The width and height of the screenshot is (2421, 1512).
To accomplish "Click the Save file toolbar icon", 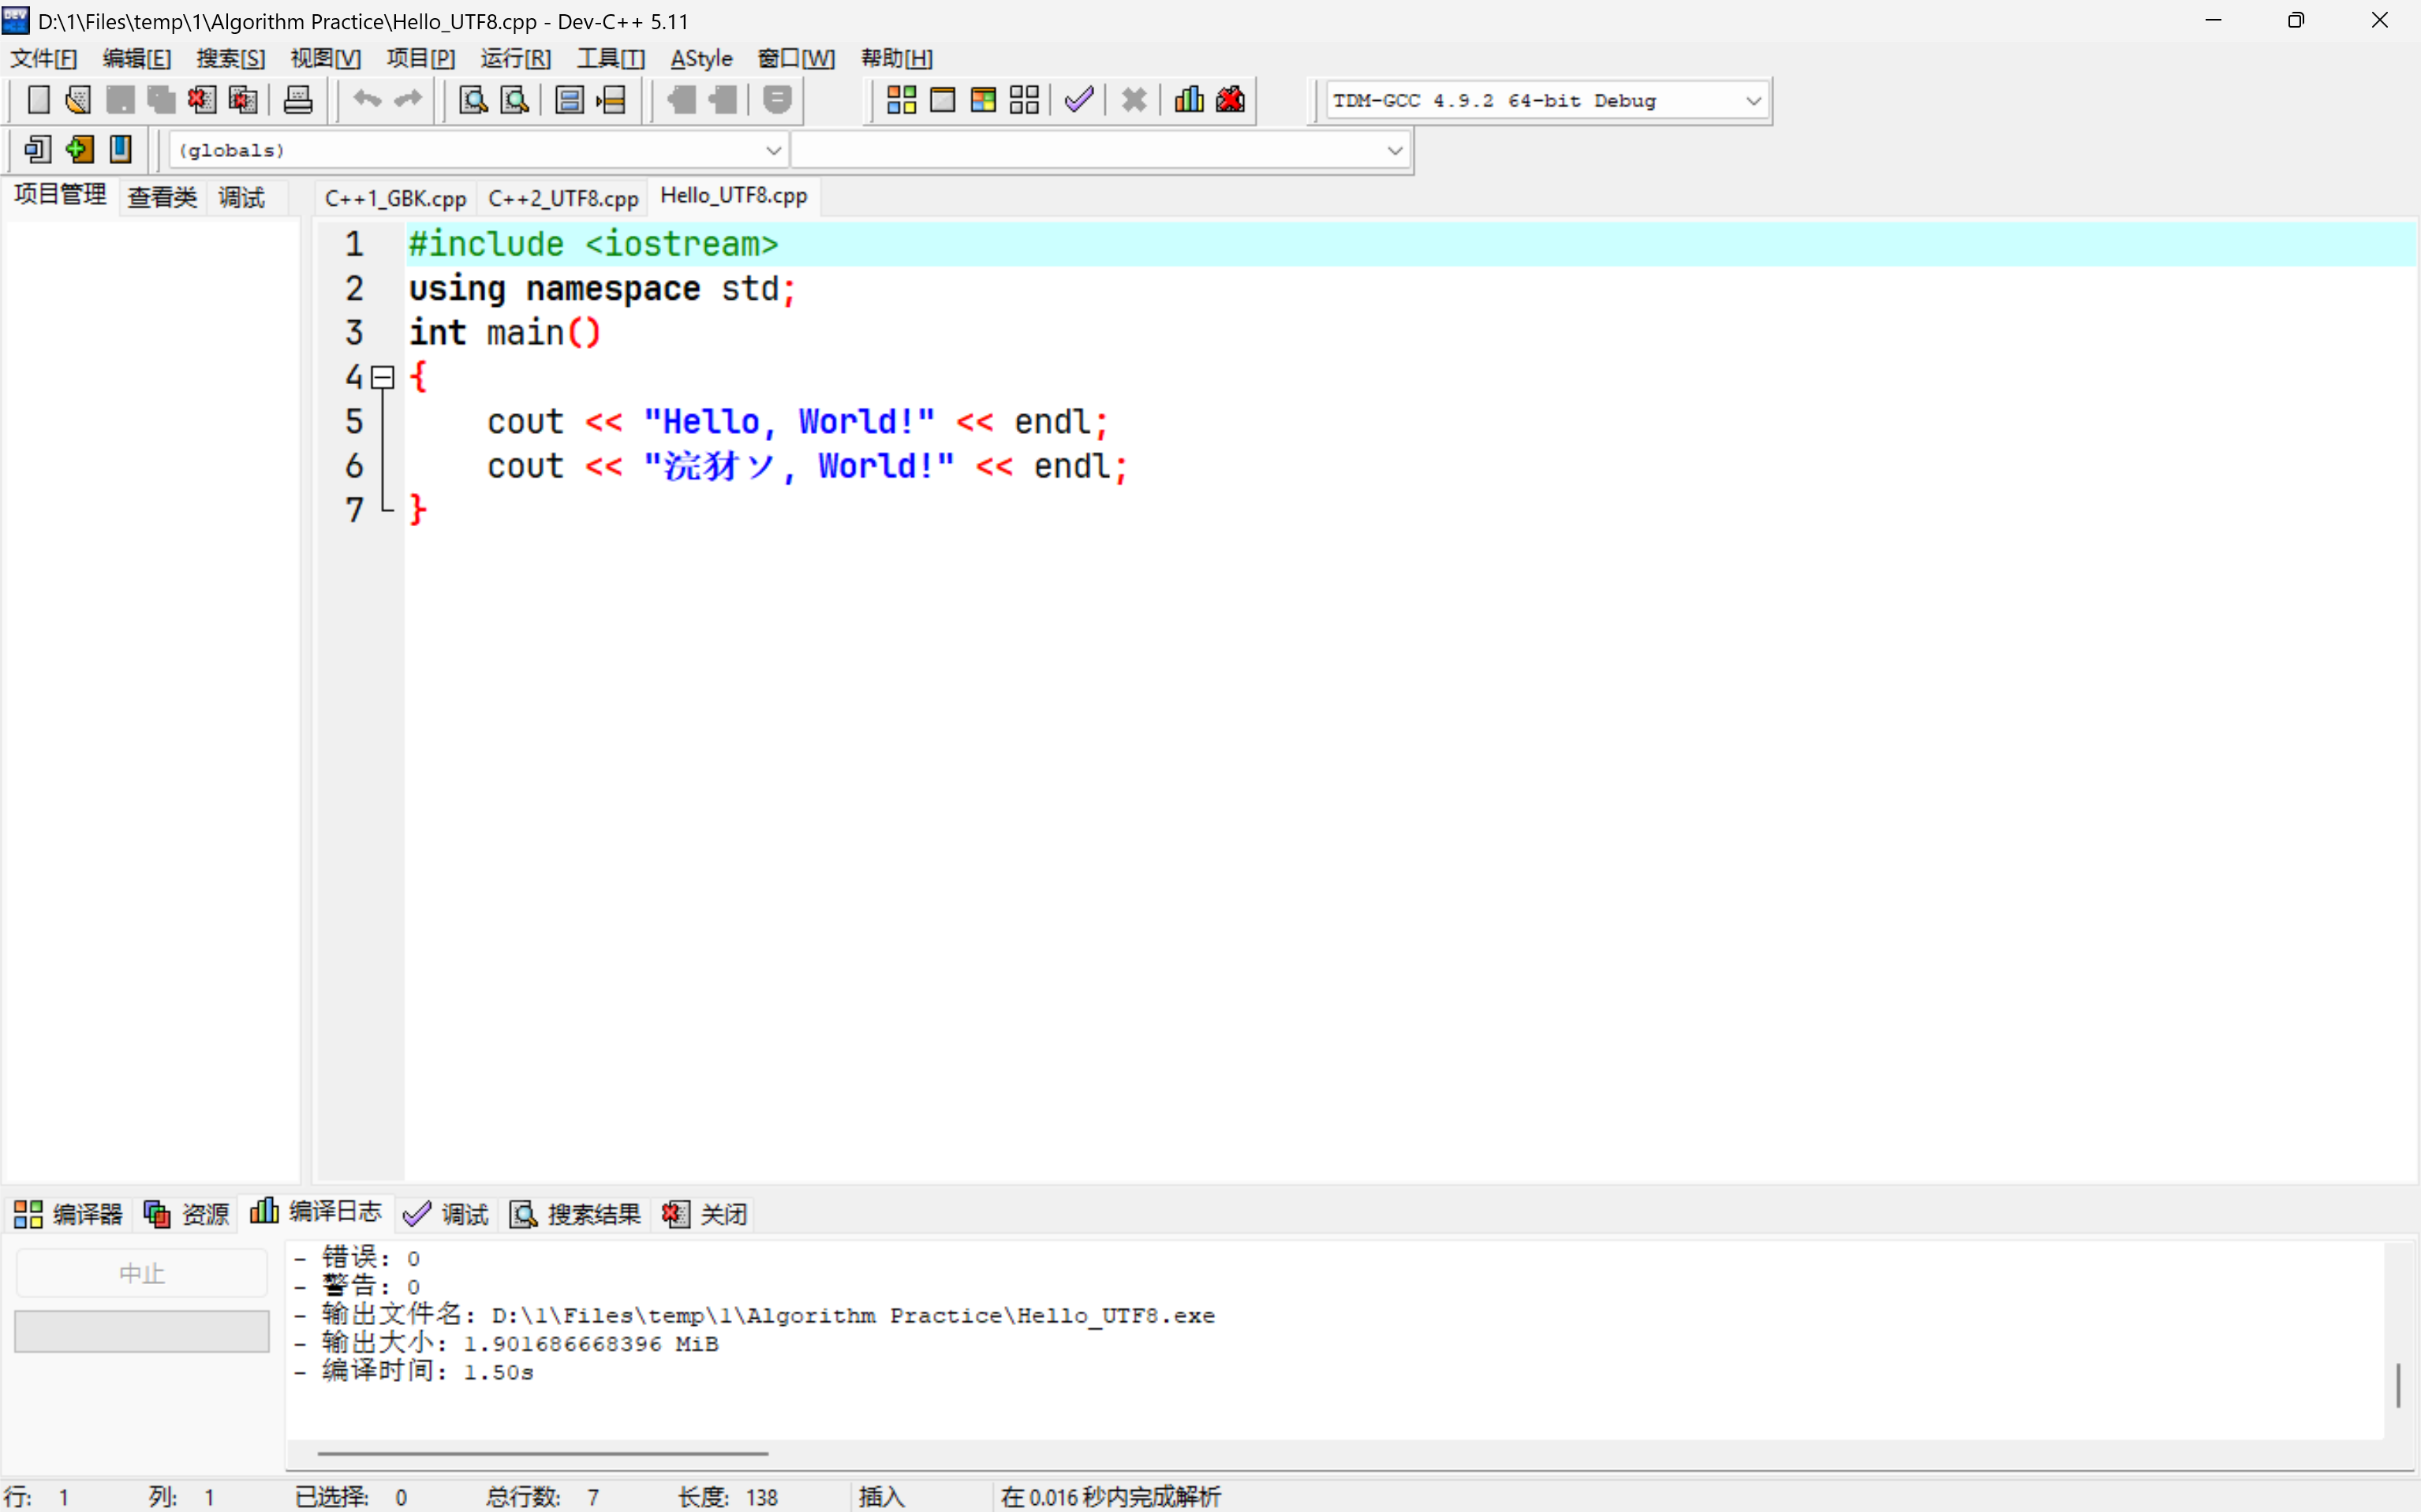I will (x=120, y=100).
